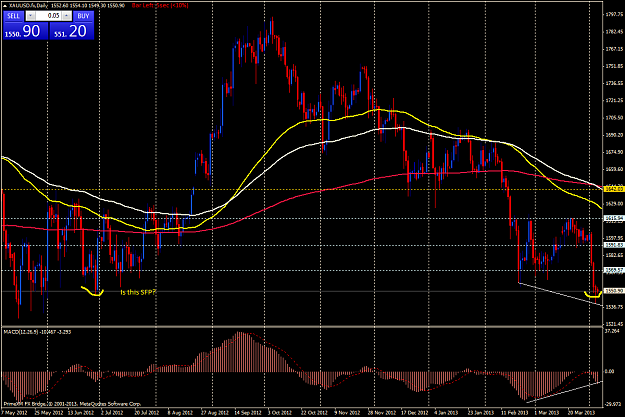This screenshot has width=625, height=417.
Task: Click the ask price tile showing 20
Action: pyautogui.click(x=72, y=31)
